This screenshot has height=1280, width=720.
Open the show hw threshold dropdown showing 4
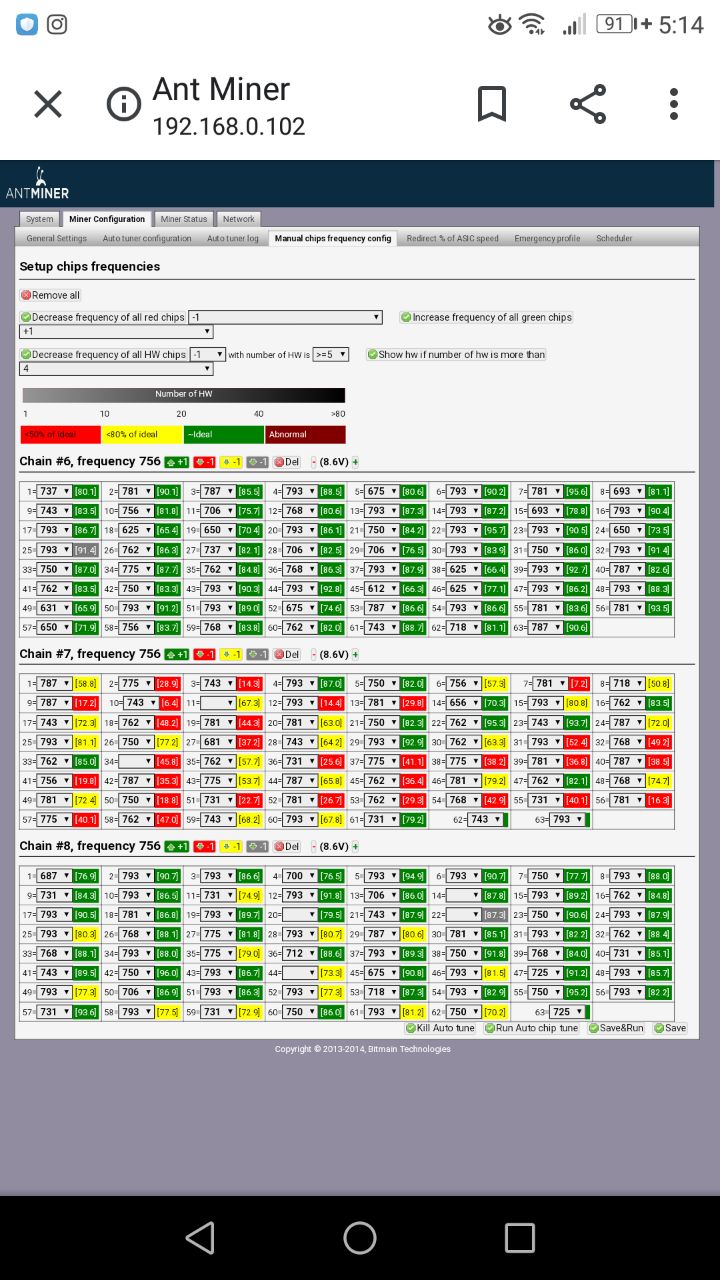point(116,368)
